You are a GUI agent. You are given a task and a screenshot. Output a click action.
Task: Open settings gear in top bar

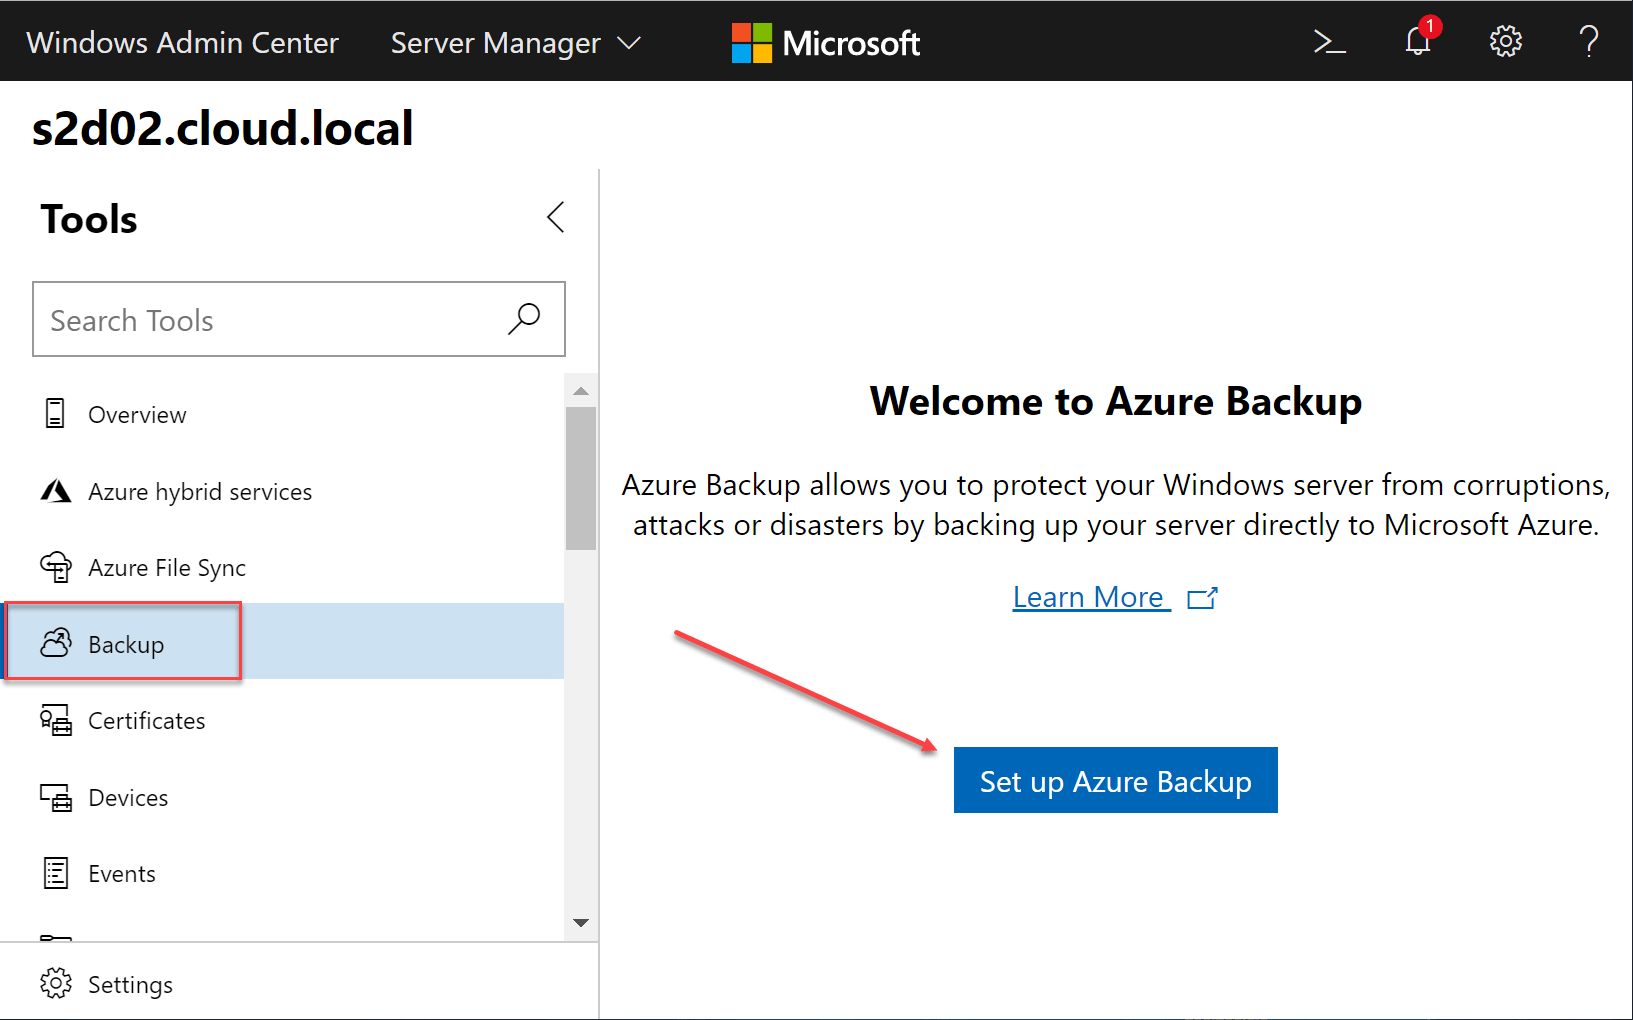click(1505, 41)
